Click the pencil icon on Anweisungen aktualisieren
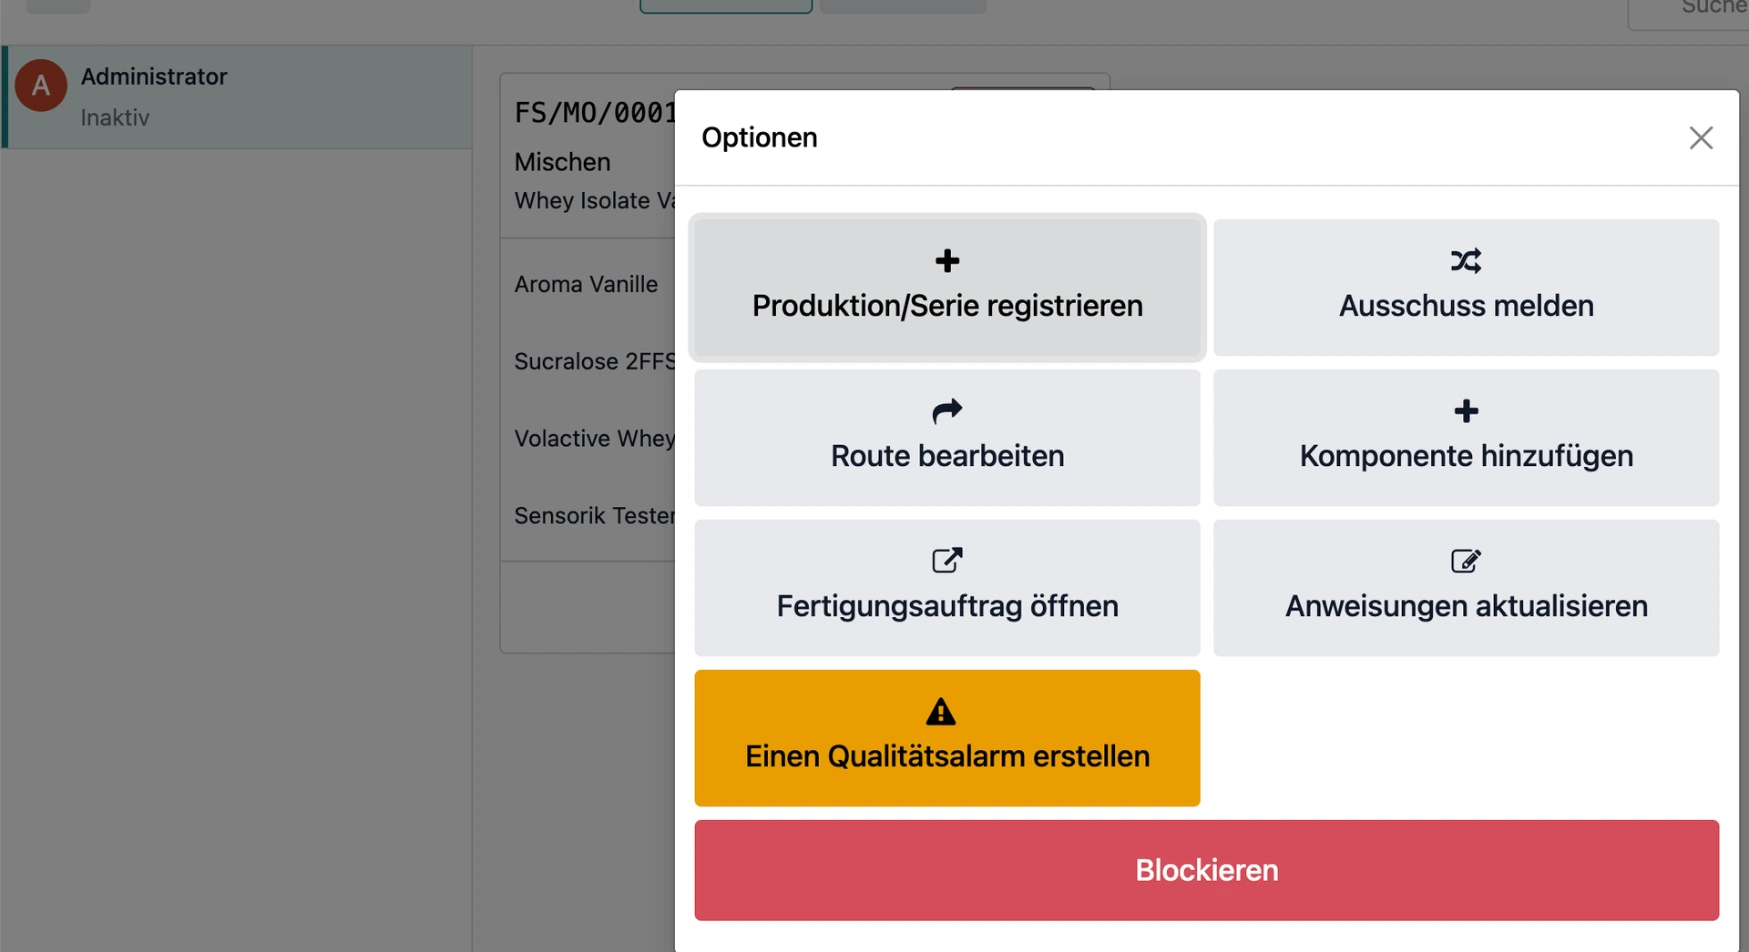 pyautogui.click(x=1465, y=560)
